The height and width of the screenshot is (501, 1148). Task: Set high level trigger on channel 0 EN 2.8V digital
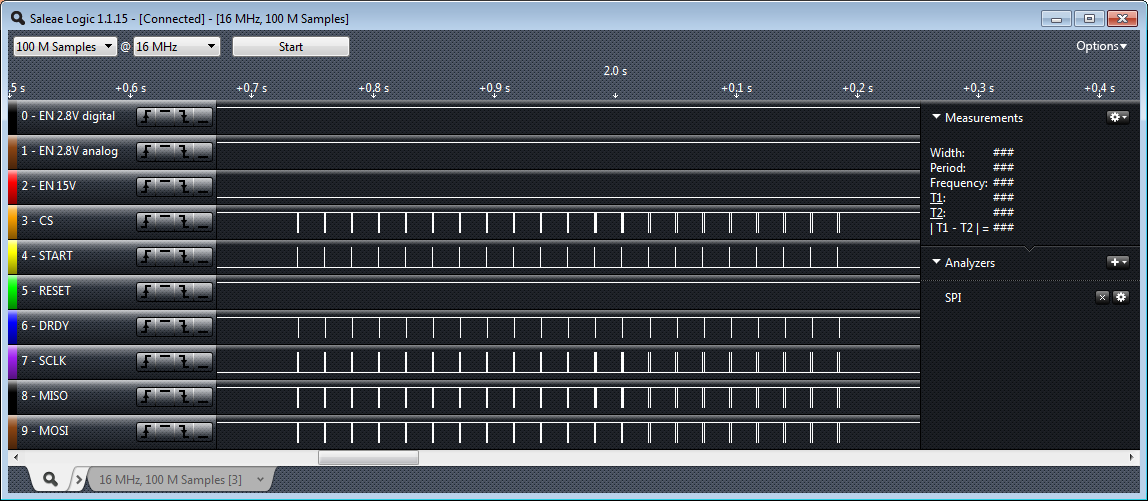pos(165,116)
